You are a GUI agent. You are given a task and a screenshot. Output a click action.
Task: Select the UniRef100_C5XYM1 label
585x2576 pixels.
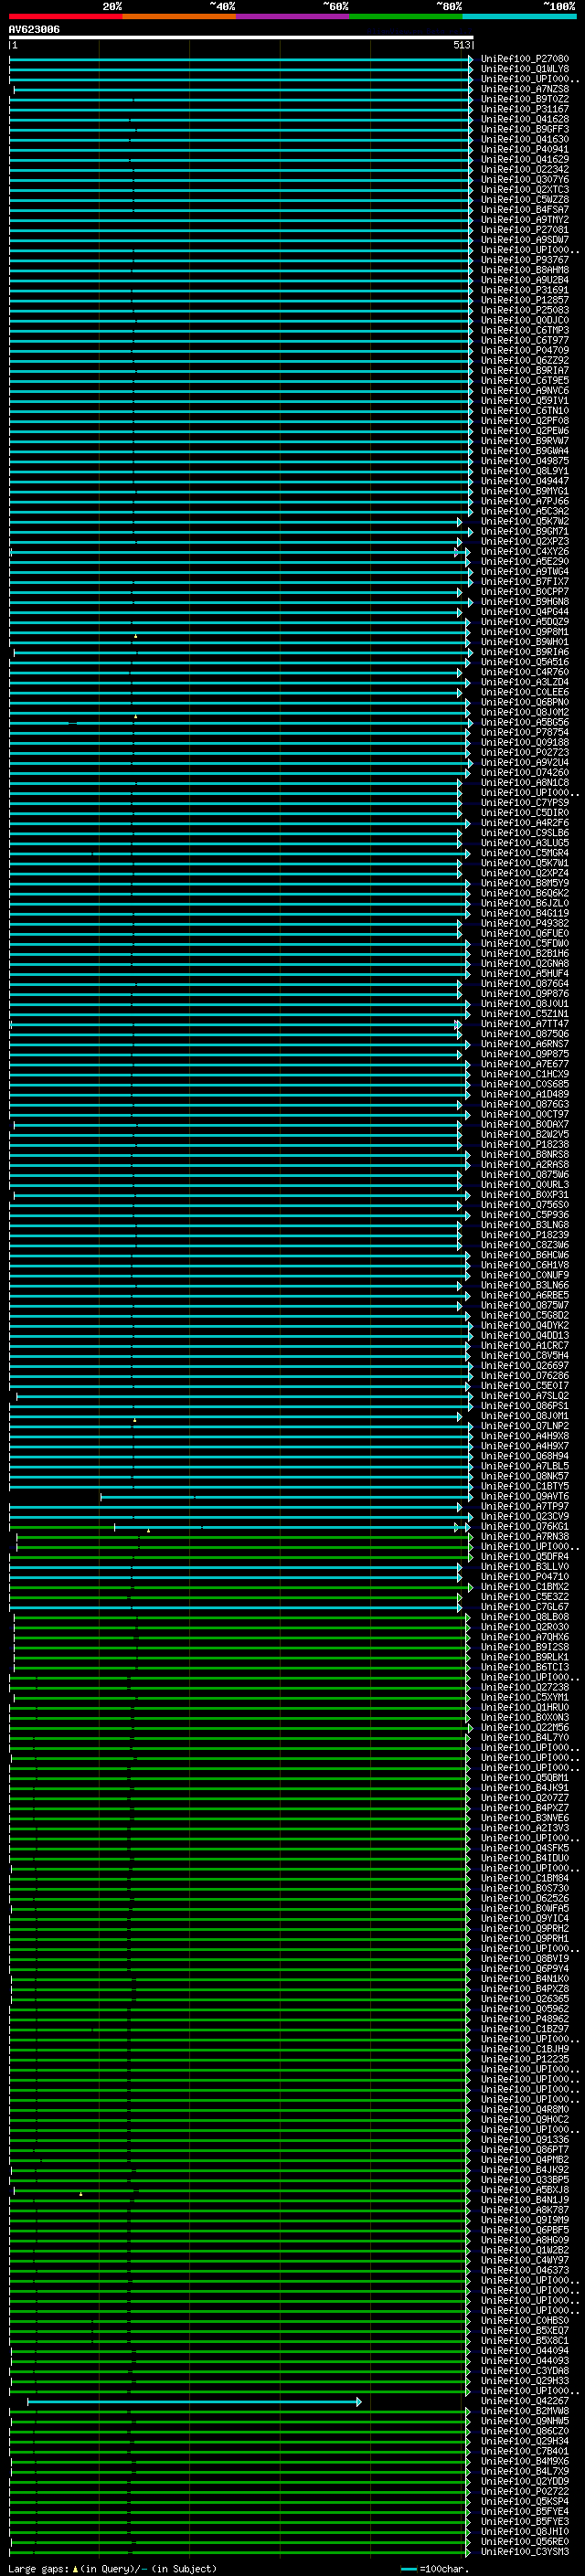524,1697
